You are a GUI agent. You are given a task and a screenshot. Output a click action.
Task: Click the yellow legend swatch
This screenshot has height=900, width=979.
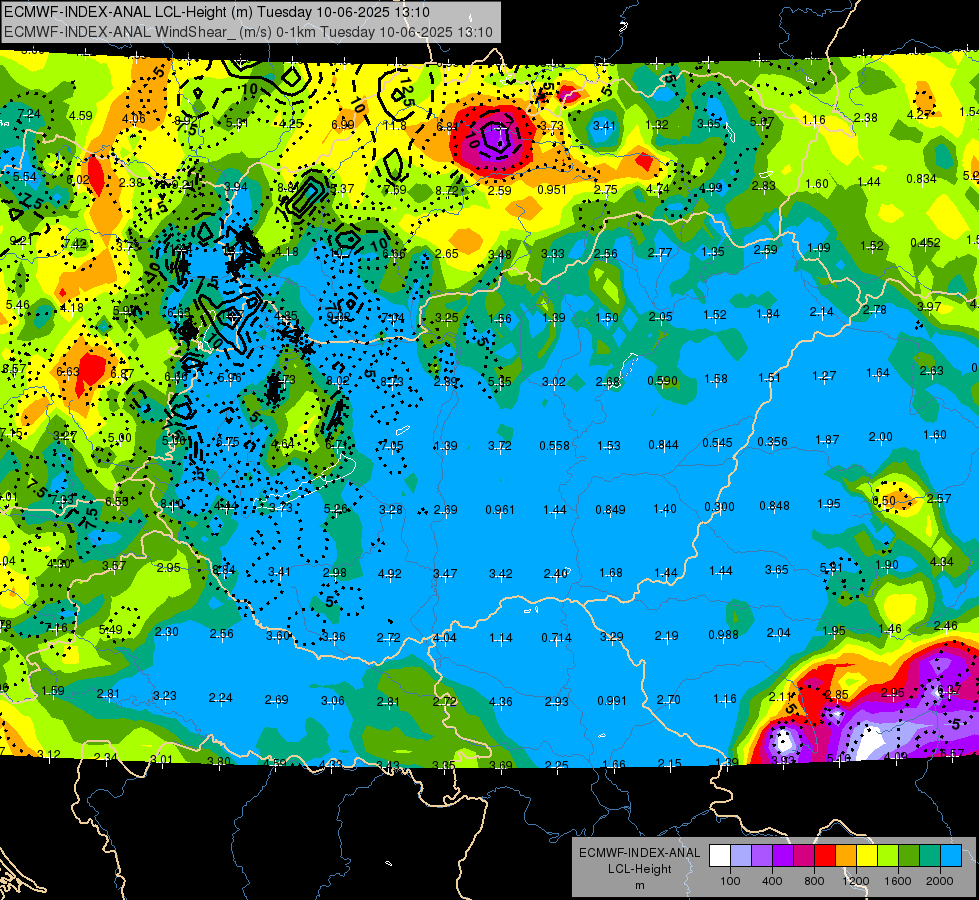867,855
